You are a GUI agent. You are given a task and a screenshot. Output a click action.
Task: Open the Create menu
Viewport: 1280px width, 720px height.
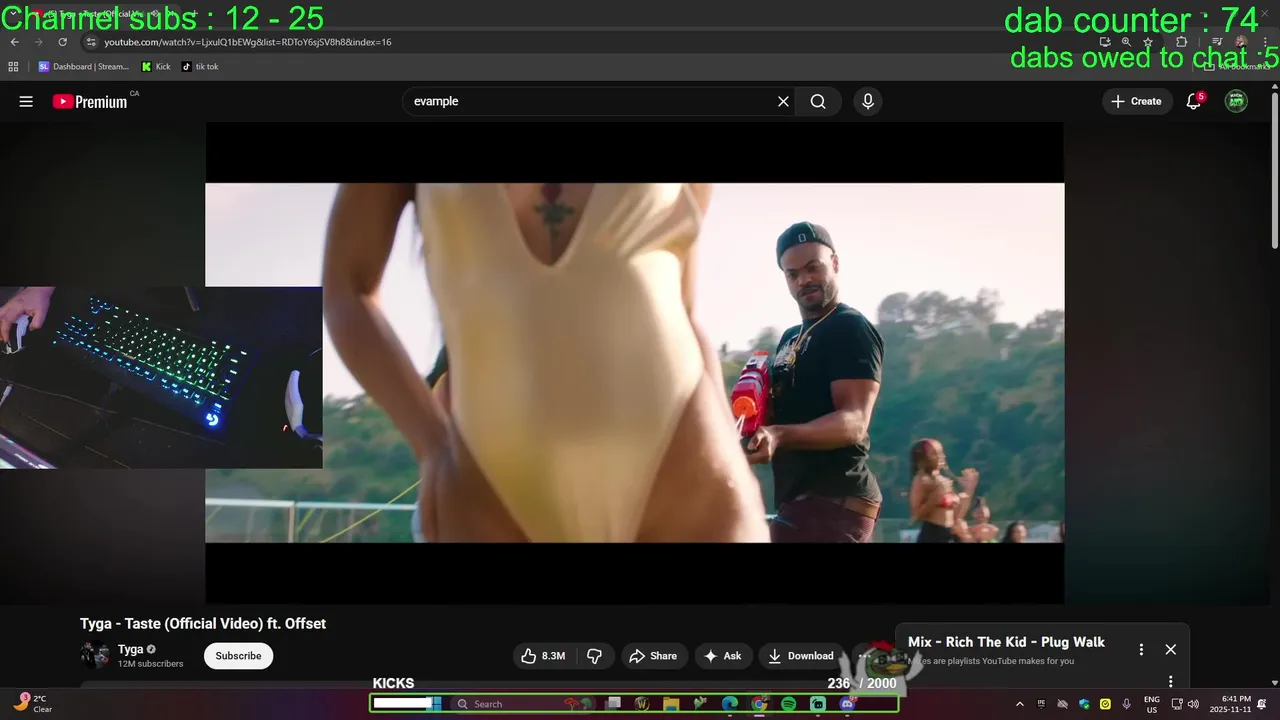1137,101
